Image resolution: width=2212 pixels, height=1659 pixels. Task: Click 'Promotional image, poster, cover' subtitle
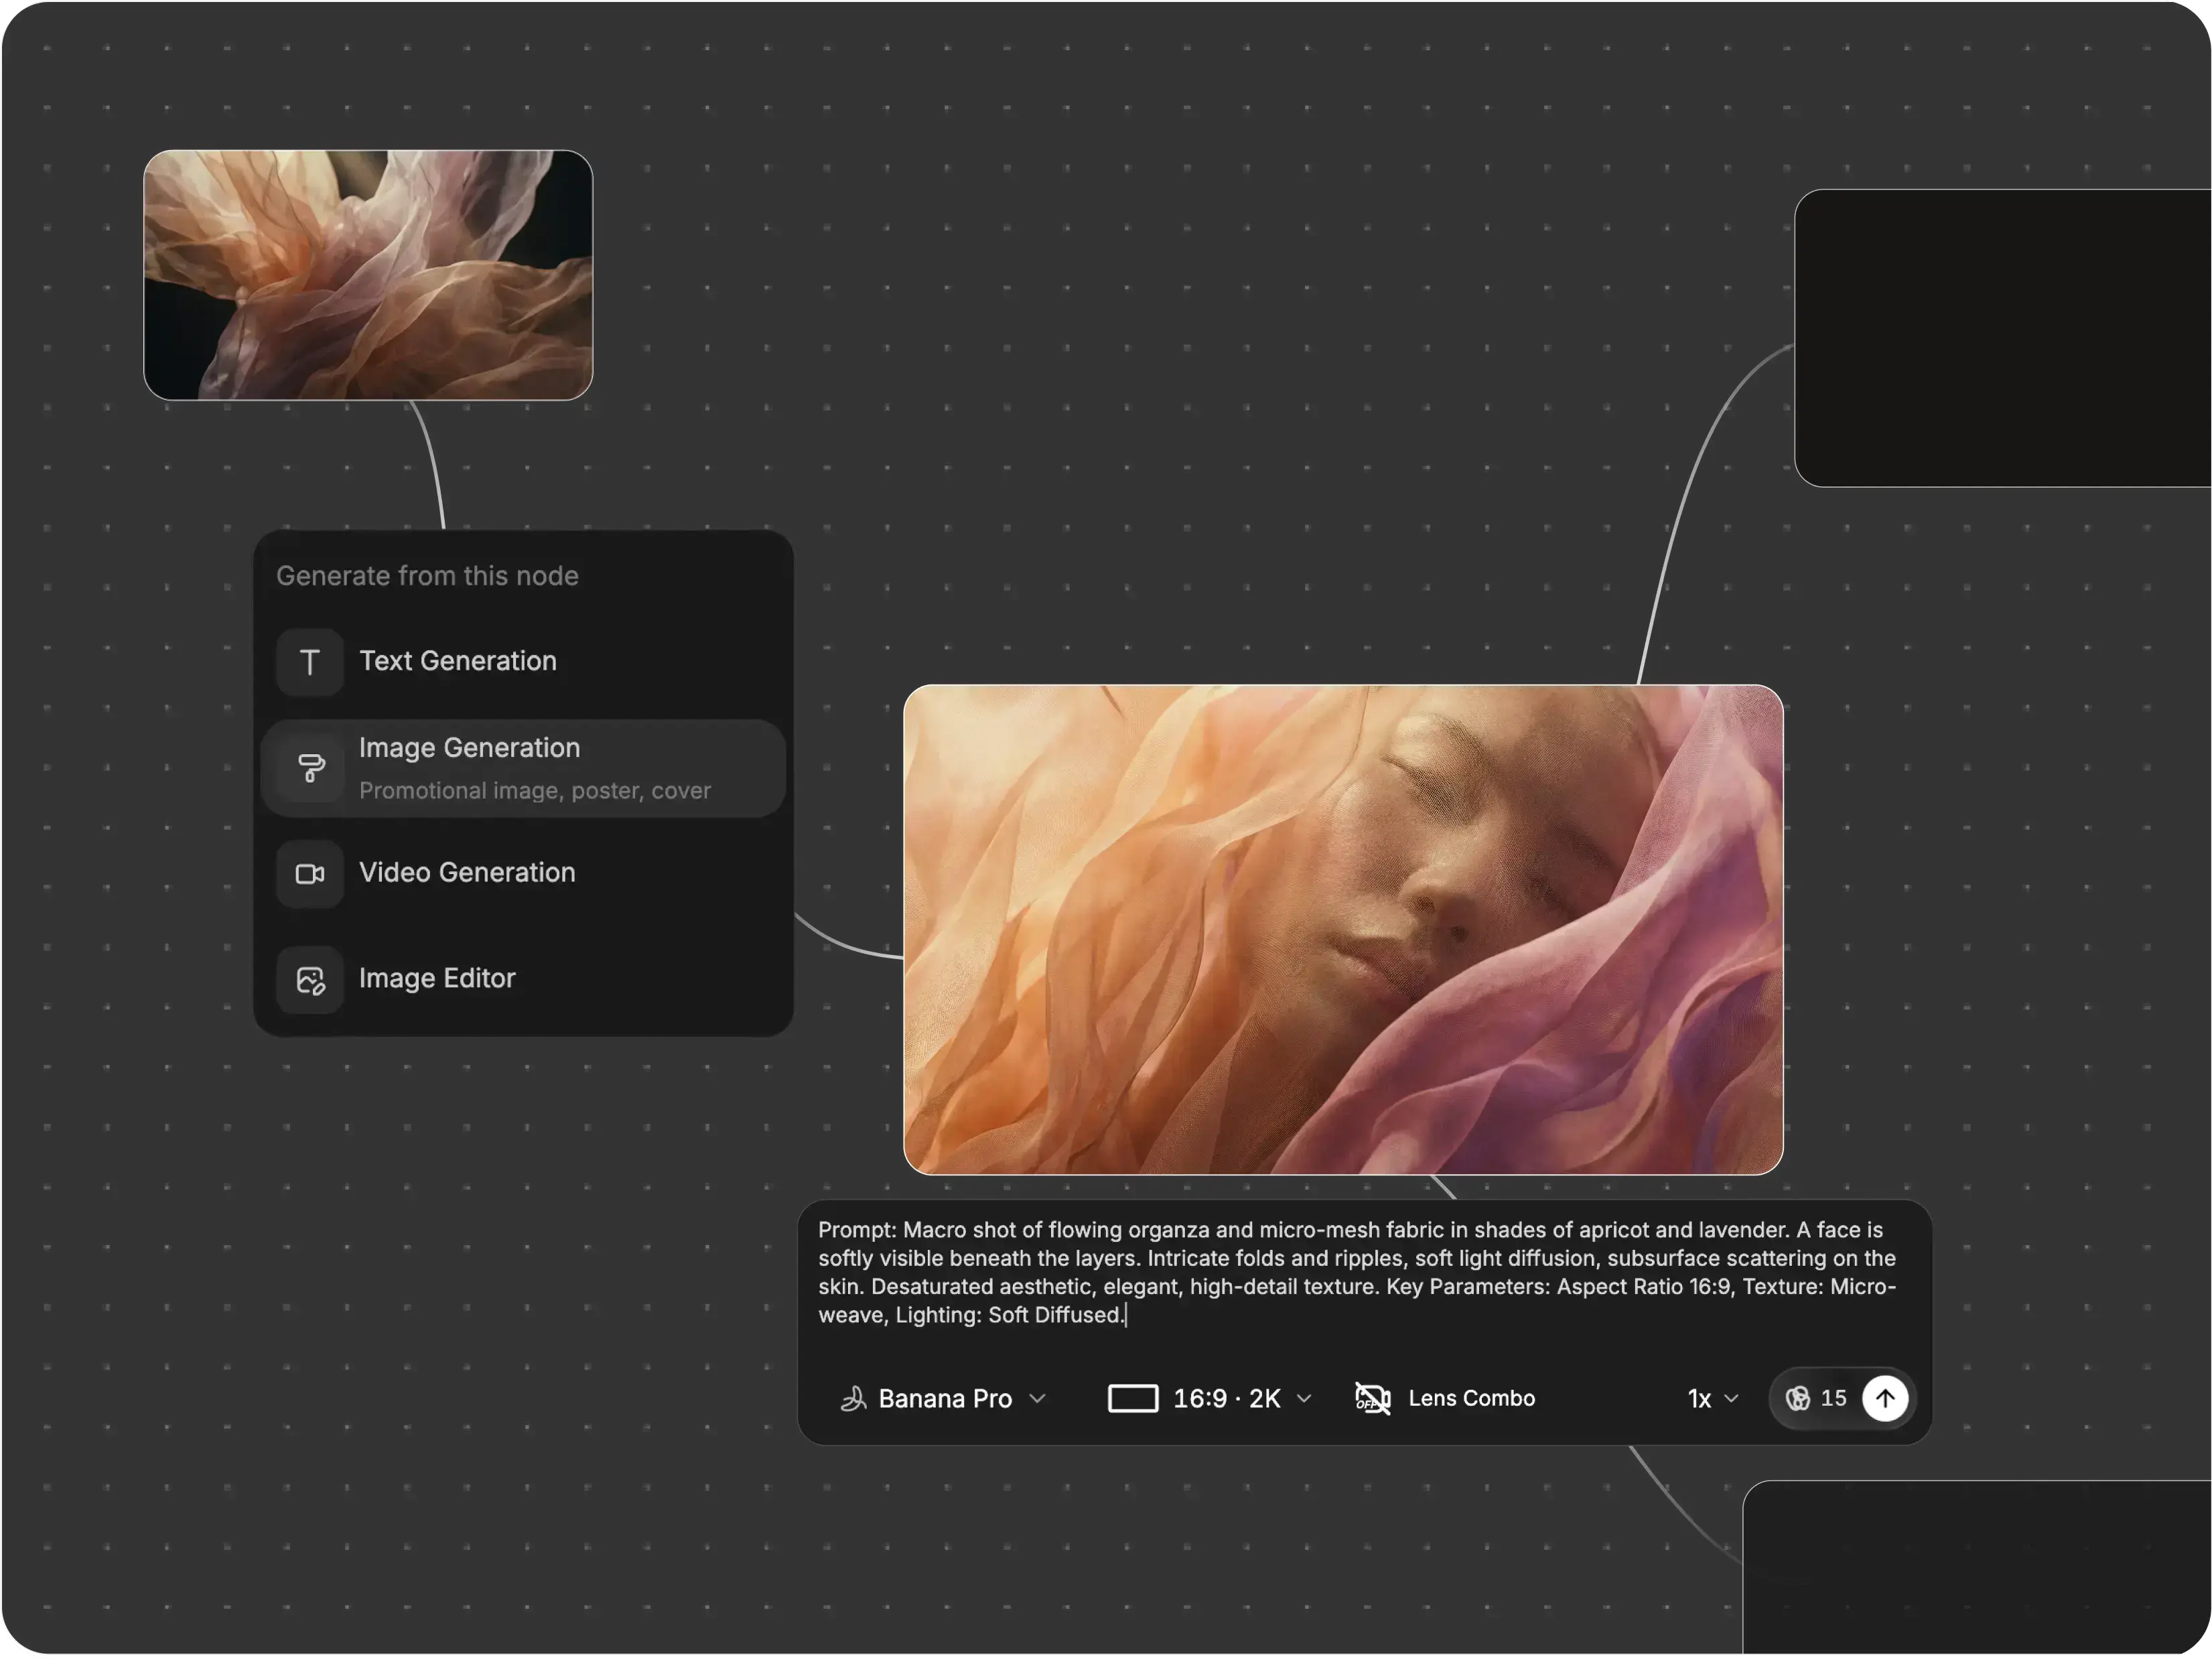click(x=535, y=791)
